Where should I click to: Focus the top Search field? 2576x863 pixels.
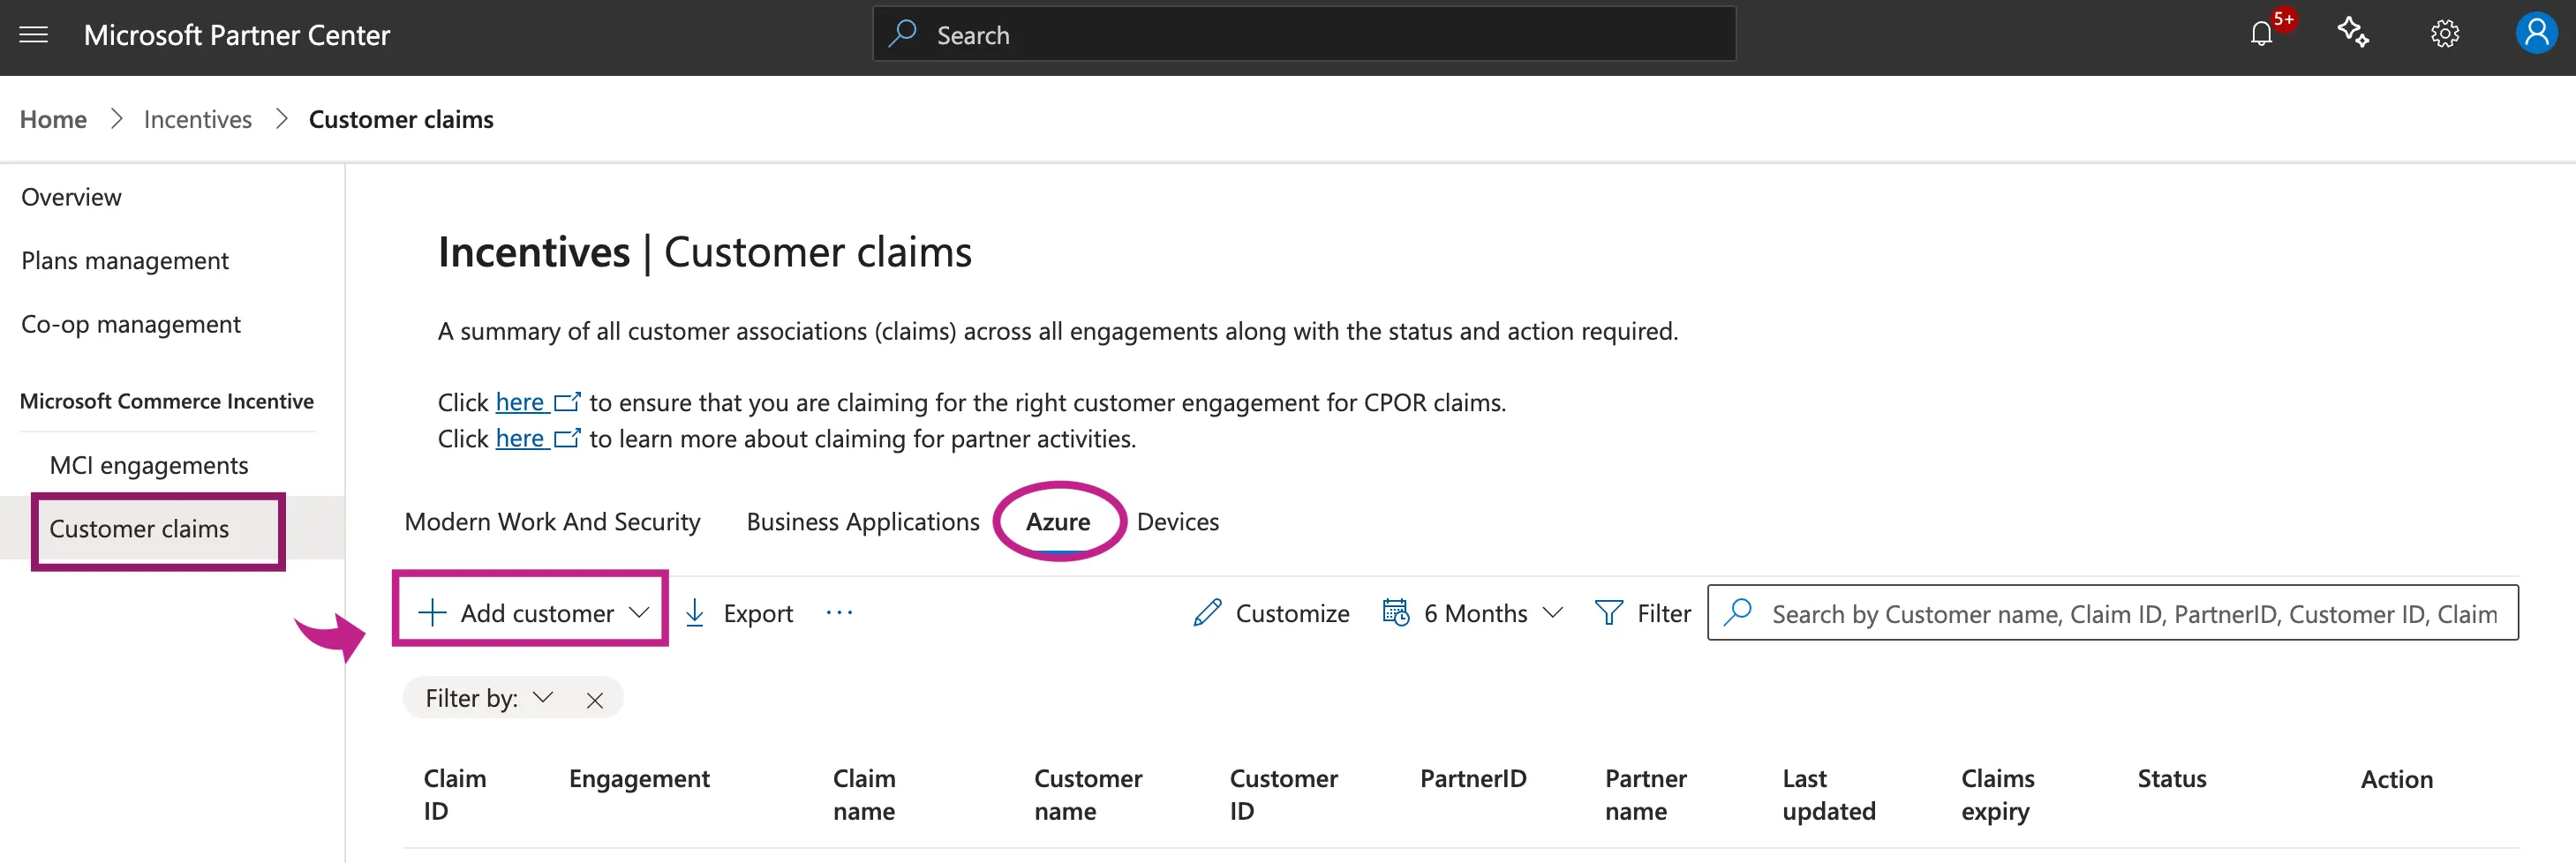(1304, 34)
